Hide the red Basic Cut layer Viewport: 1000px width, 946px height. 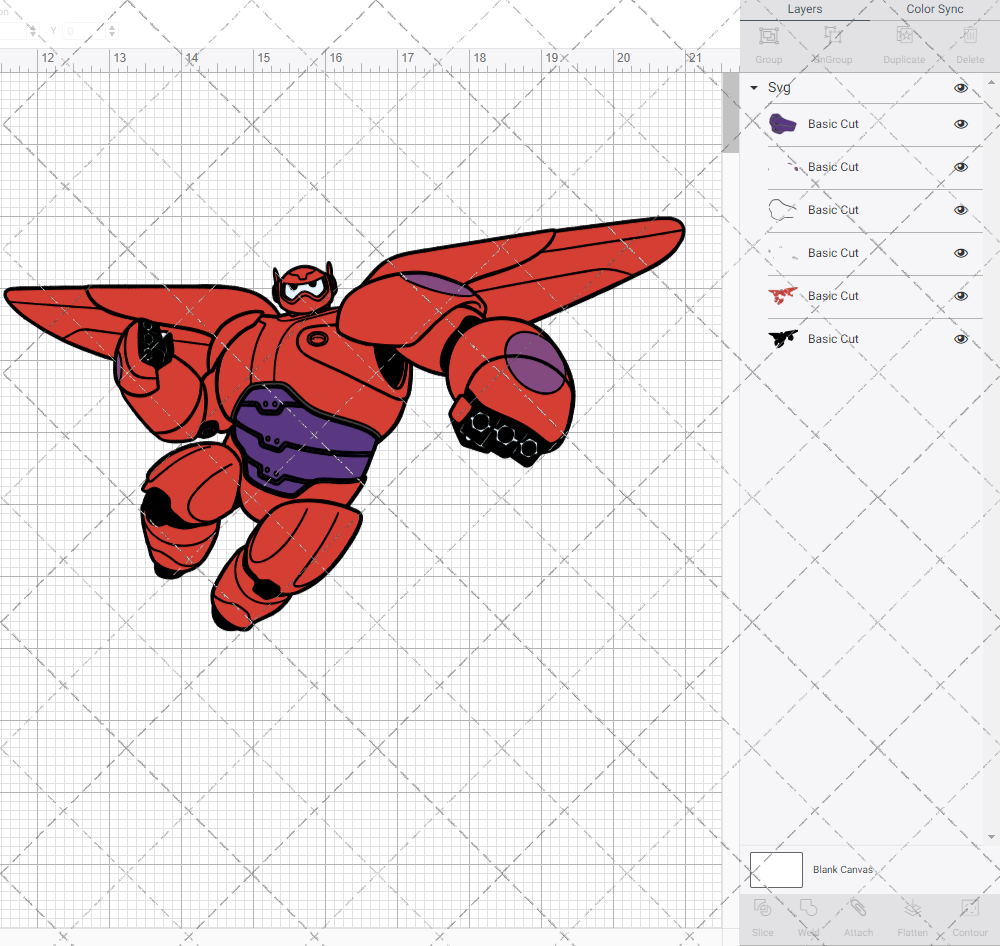pos(961,296)
